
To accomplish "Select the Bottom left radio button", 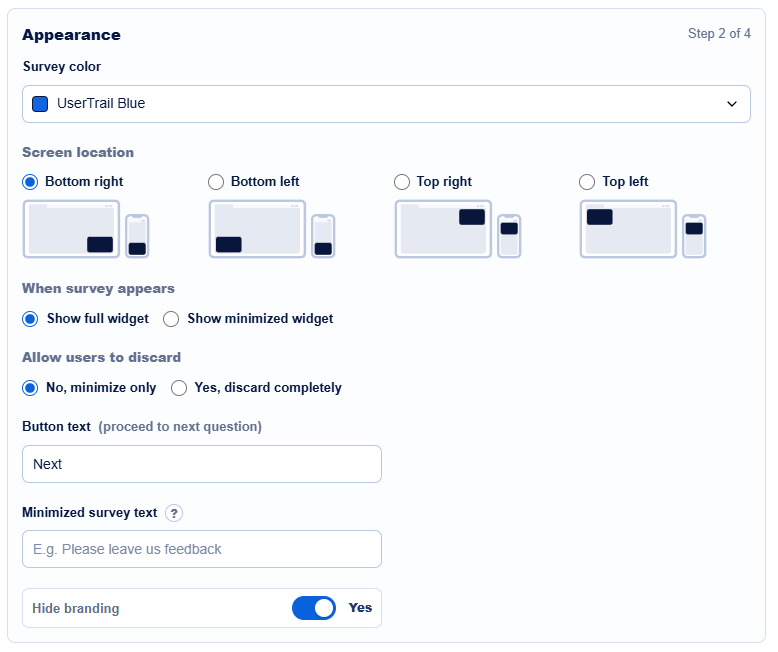I will tap(216, 182).
